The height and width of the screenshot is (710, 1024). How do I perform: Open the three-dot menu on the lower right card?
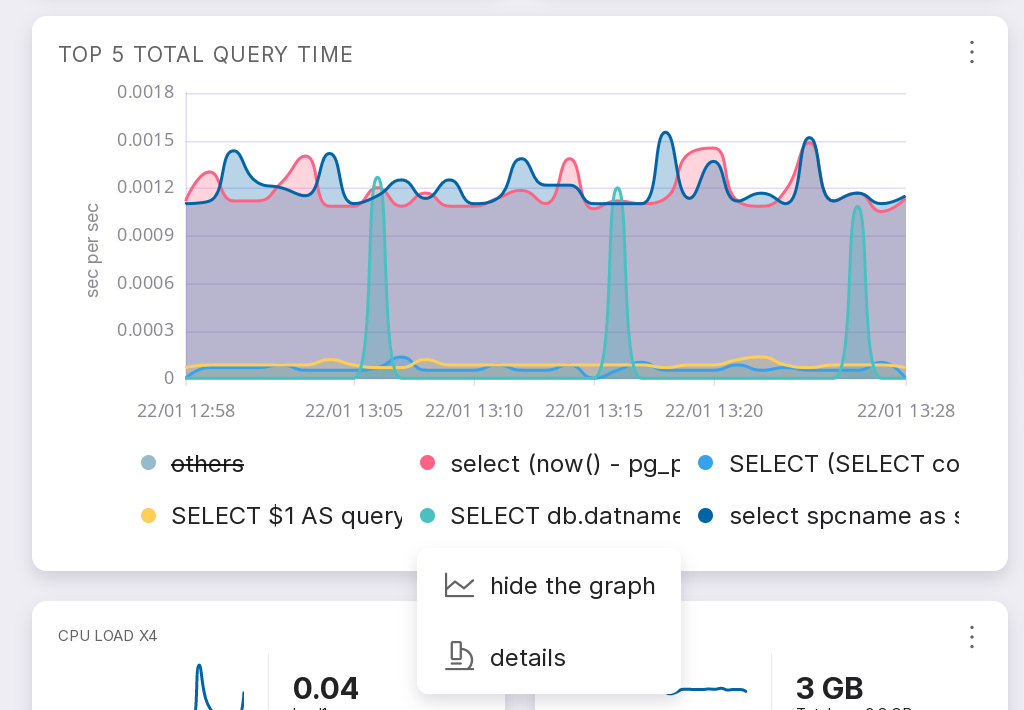coord(971,637)
